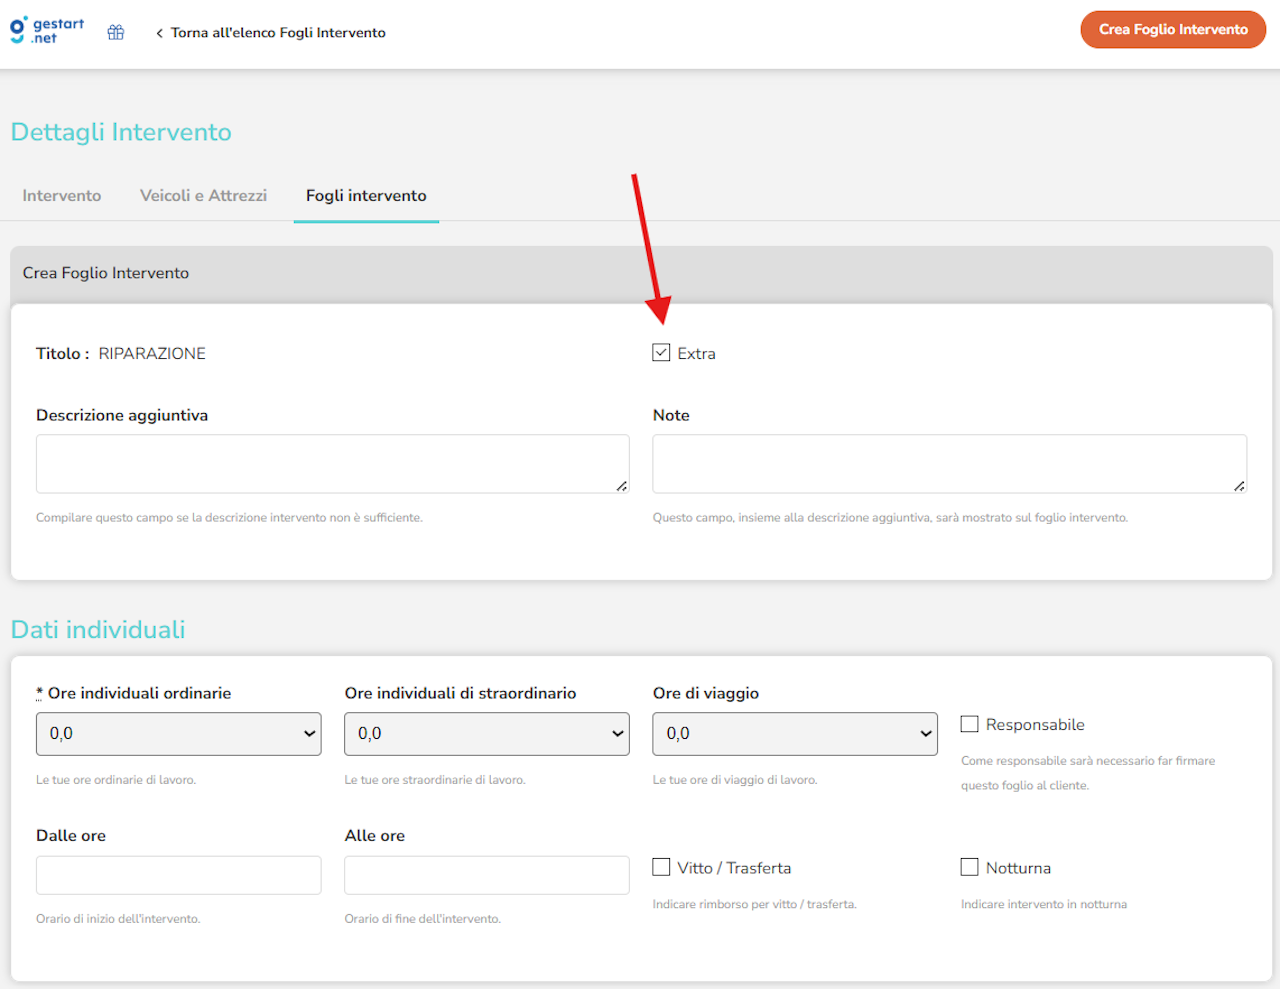The height and width of the screenshot is (989, 1280).
Task: Click hint text 'Le tue ore ordinarie di lavoro.'
Action: [x=116, y=780]
